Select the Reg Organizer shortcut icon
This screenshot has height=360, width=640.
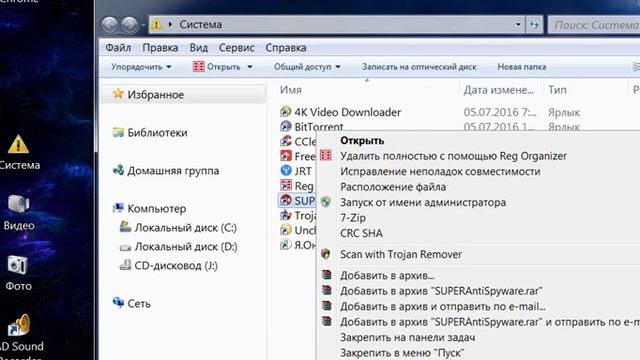[x=286, y=186]
